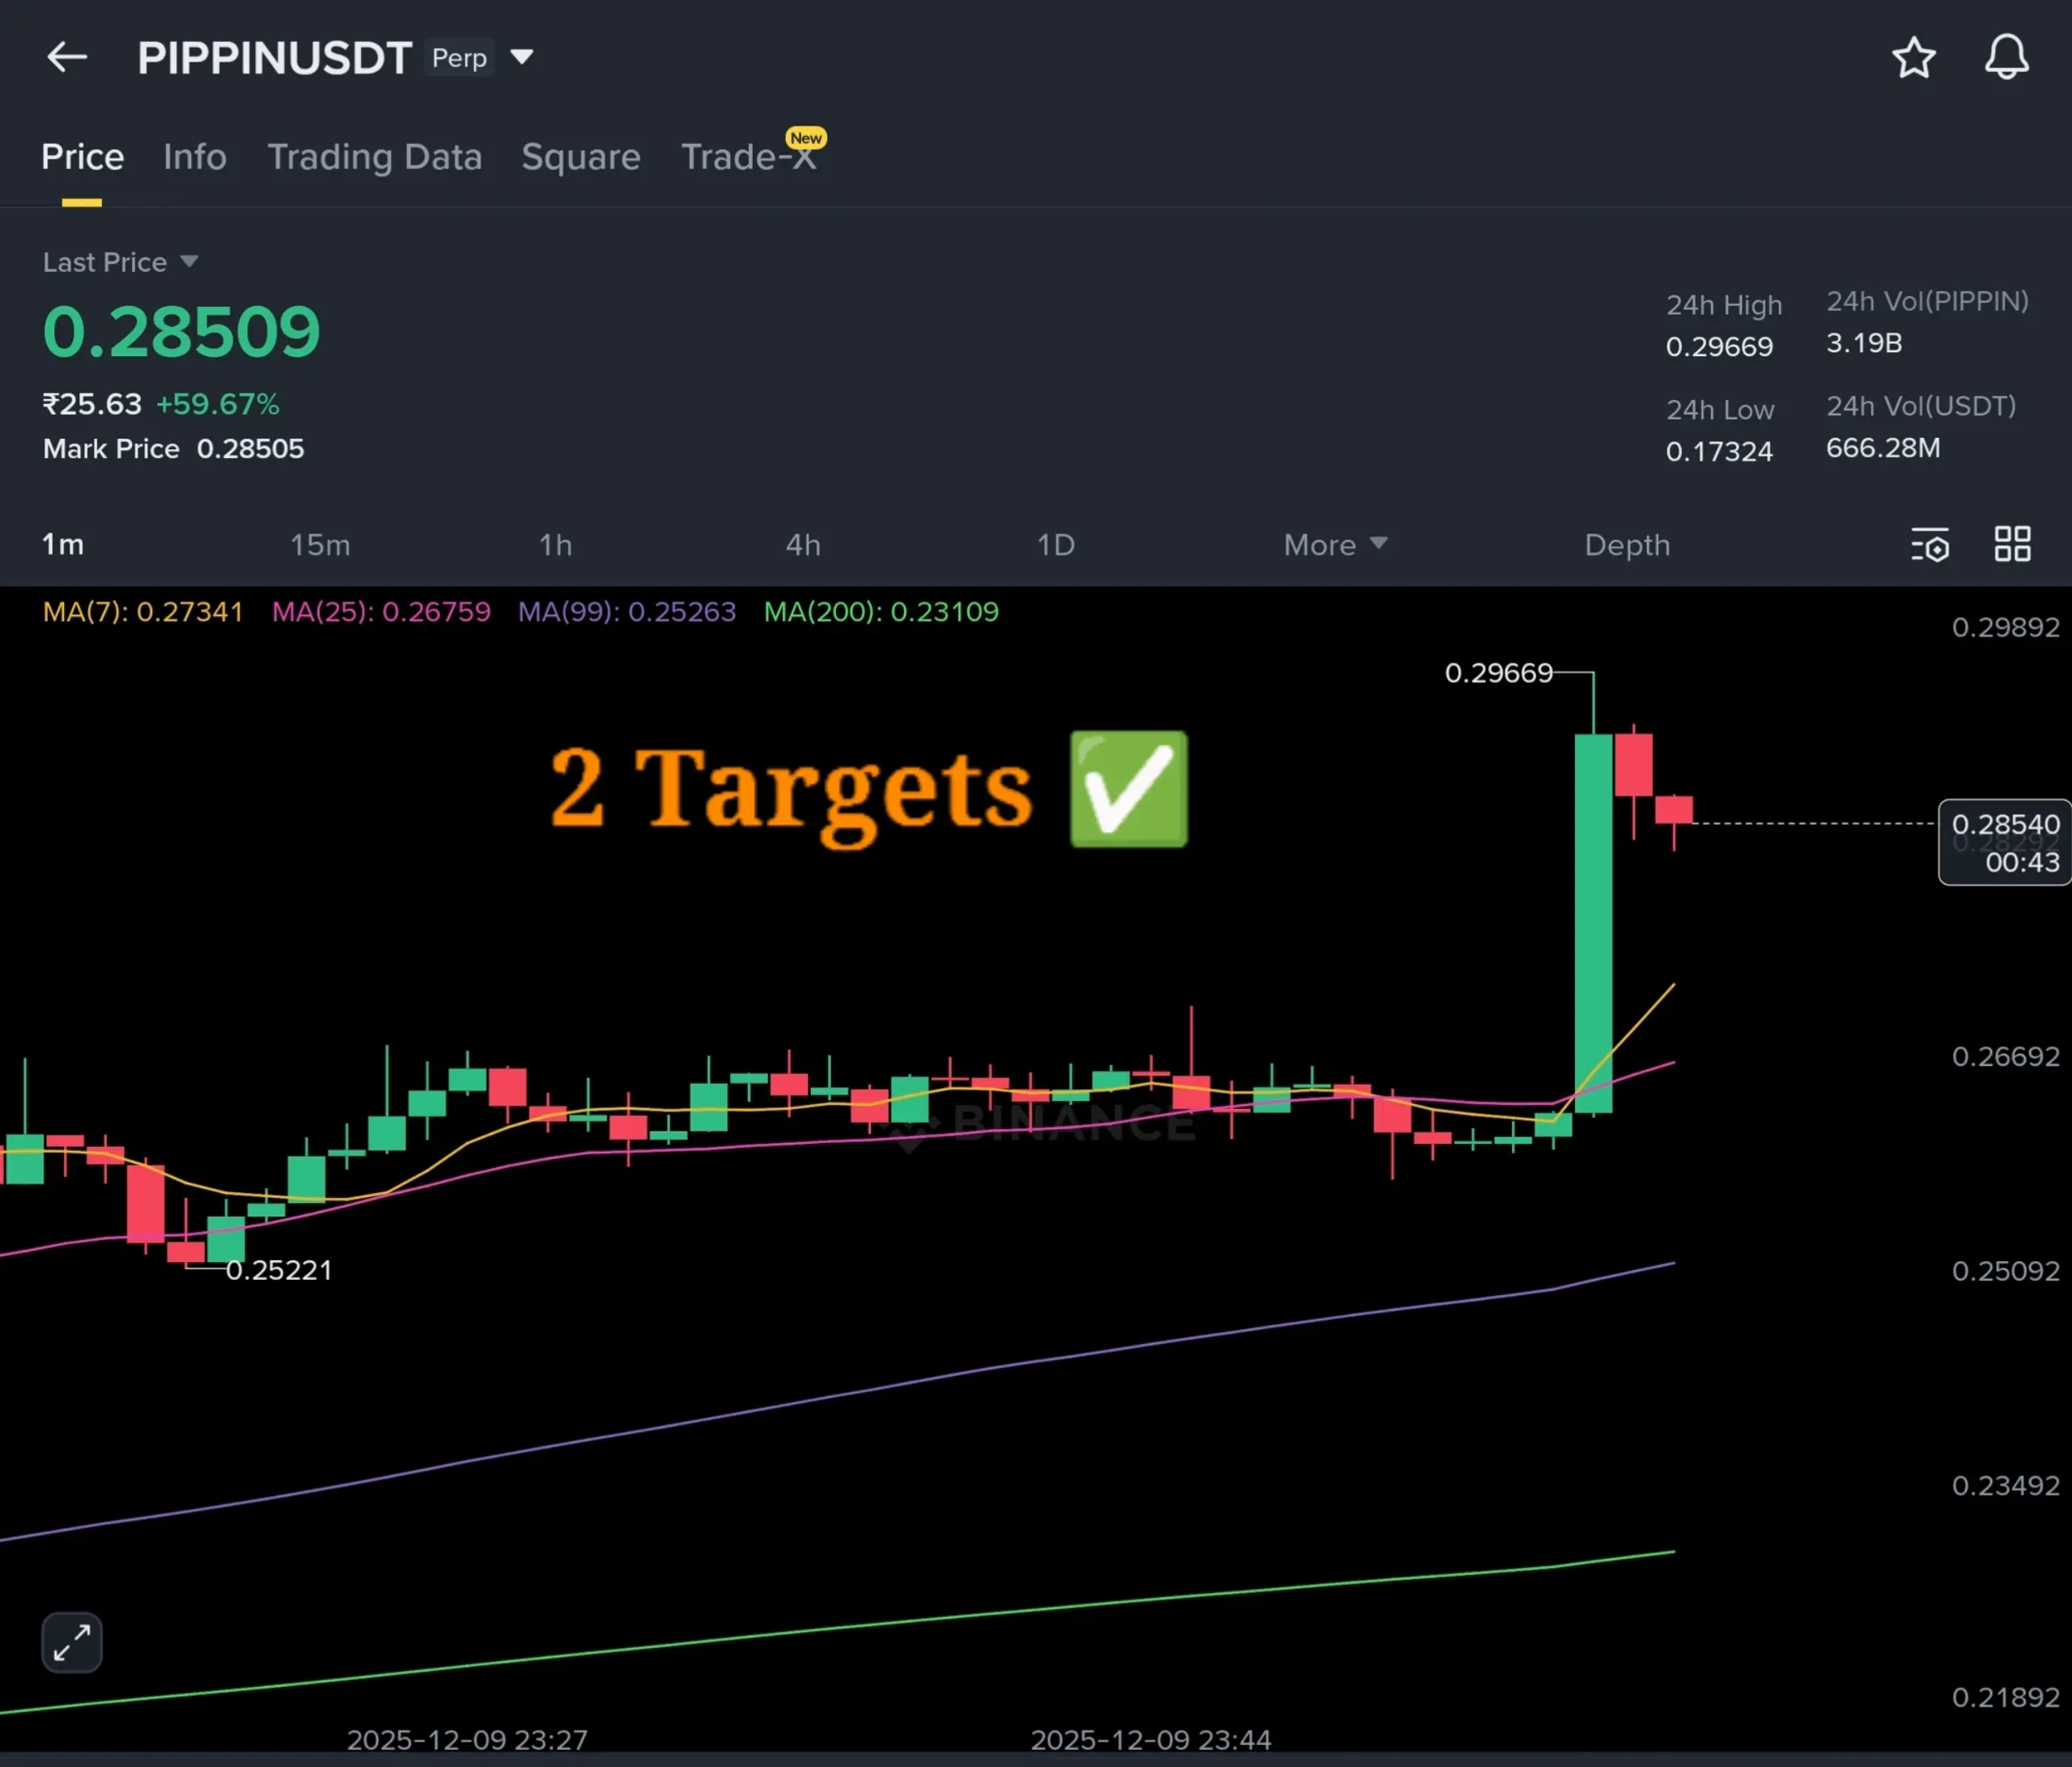The height and width of the screenshot is (1767, 2072).
Task: Expand PIPPINUSDT Perp pair selector arrow
Action: [522, 57]
